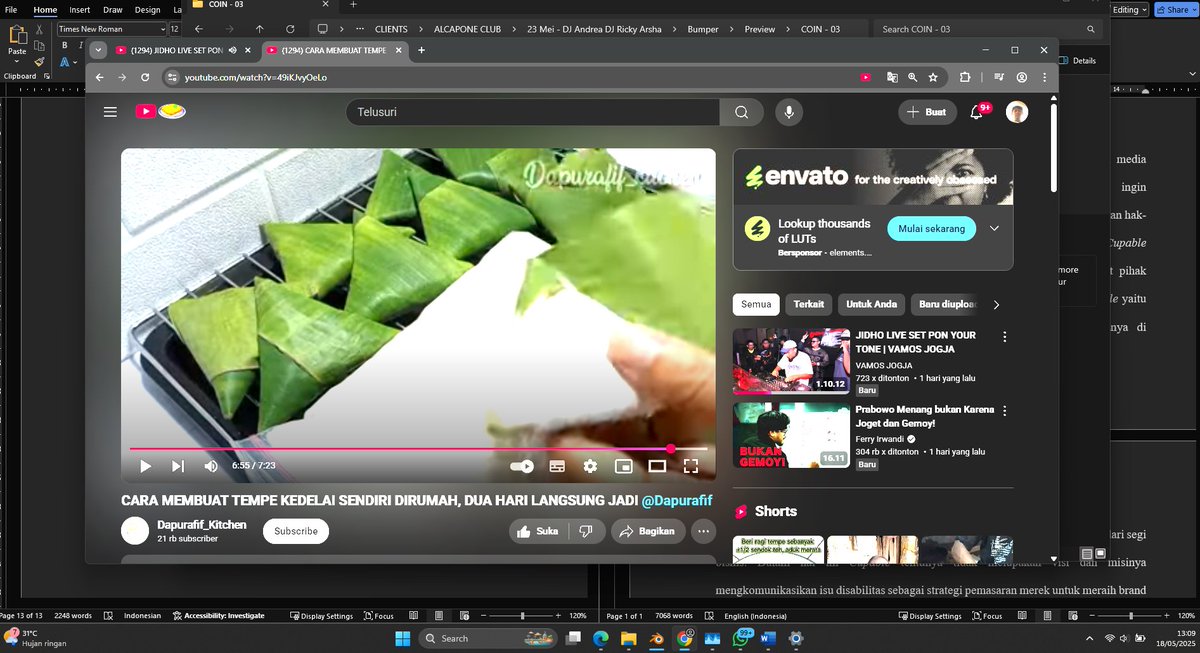Viewport: 1200px width, 653px height.
Task: Open the YouTube notifications bell
Action: pyautogui.click(x=977, y=112)
